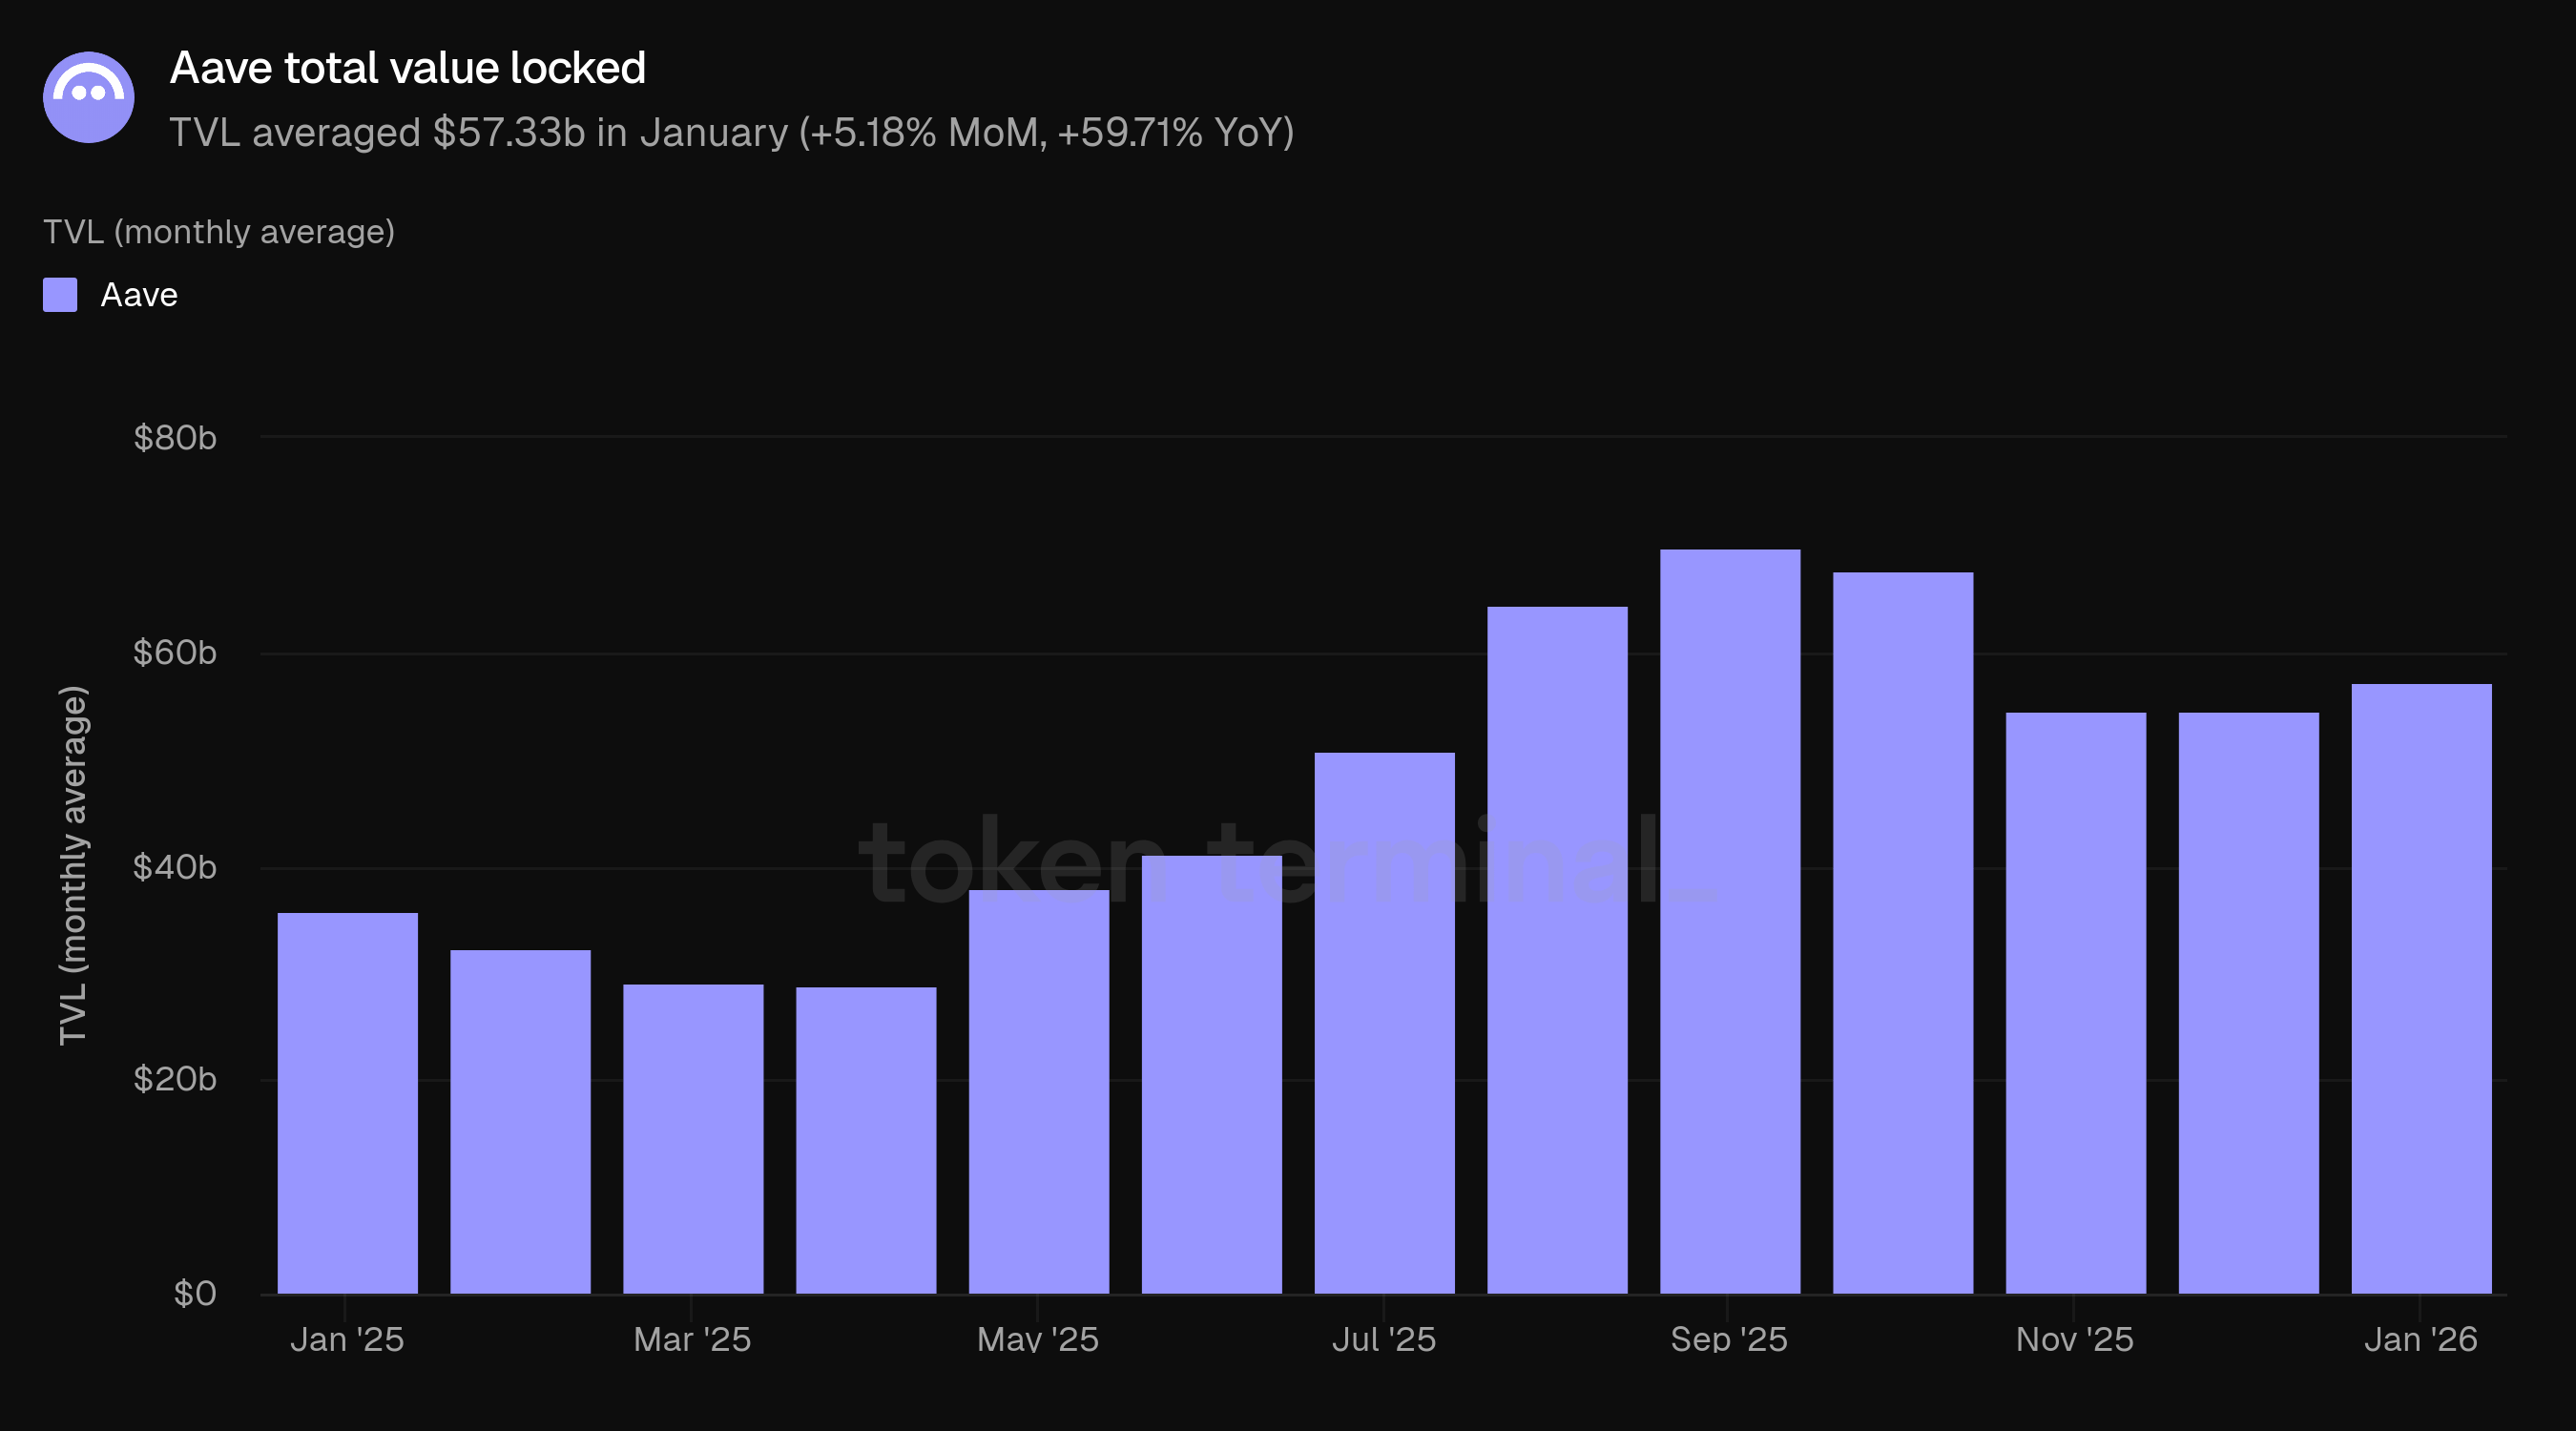This screenshot has width=2576, height=1431.
Task: Click the $80b y-axis label
Action: pos(175,438)
